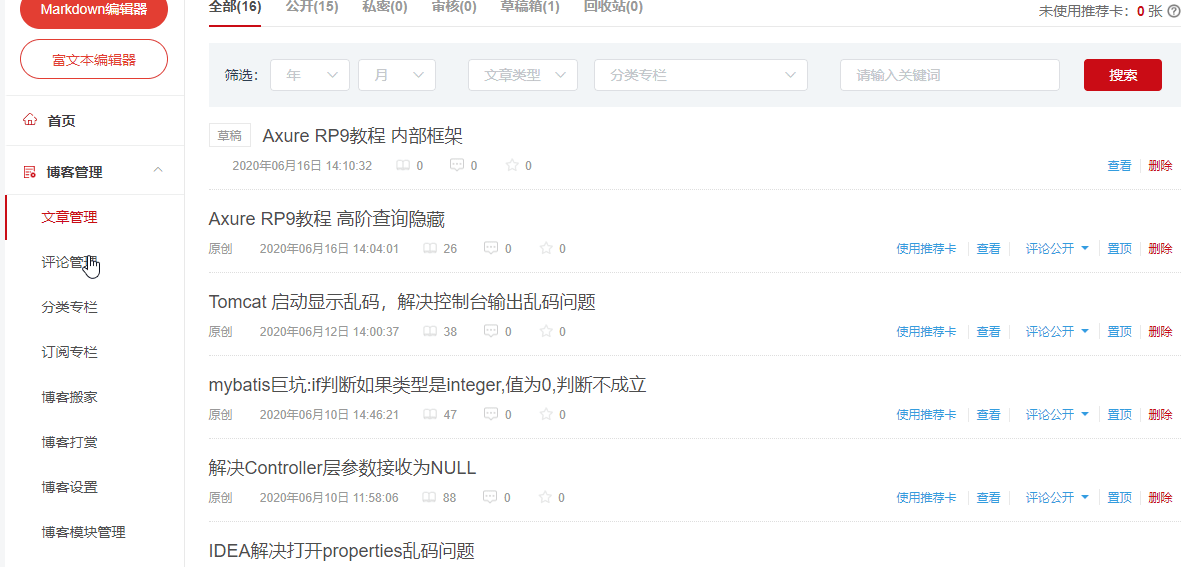Switch to the 公开(15) tab
The height and width of the screenshot is (567, 1204).
tap(312, 7)
